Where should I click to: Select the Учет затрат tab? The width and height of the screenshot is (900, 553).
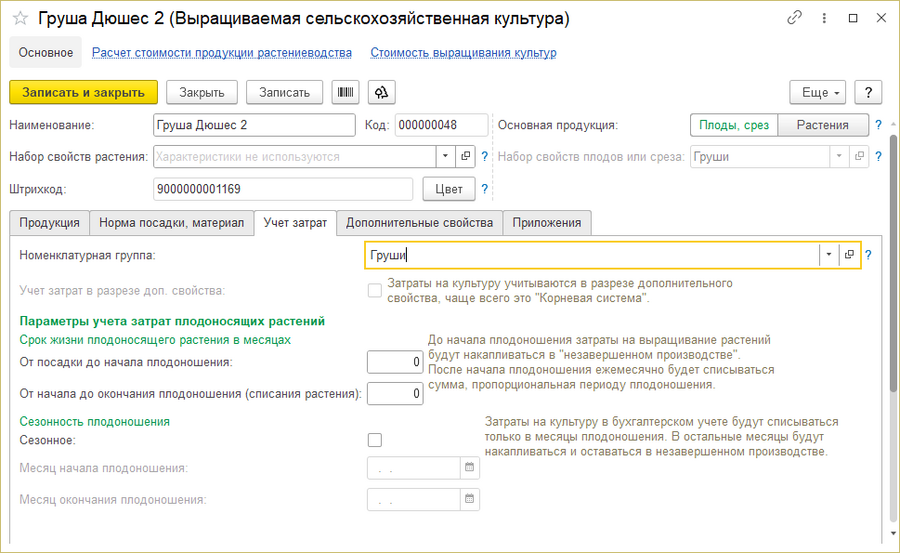coord(295,223)
